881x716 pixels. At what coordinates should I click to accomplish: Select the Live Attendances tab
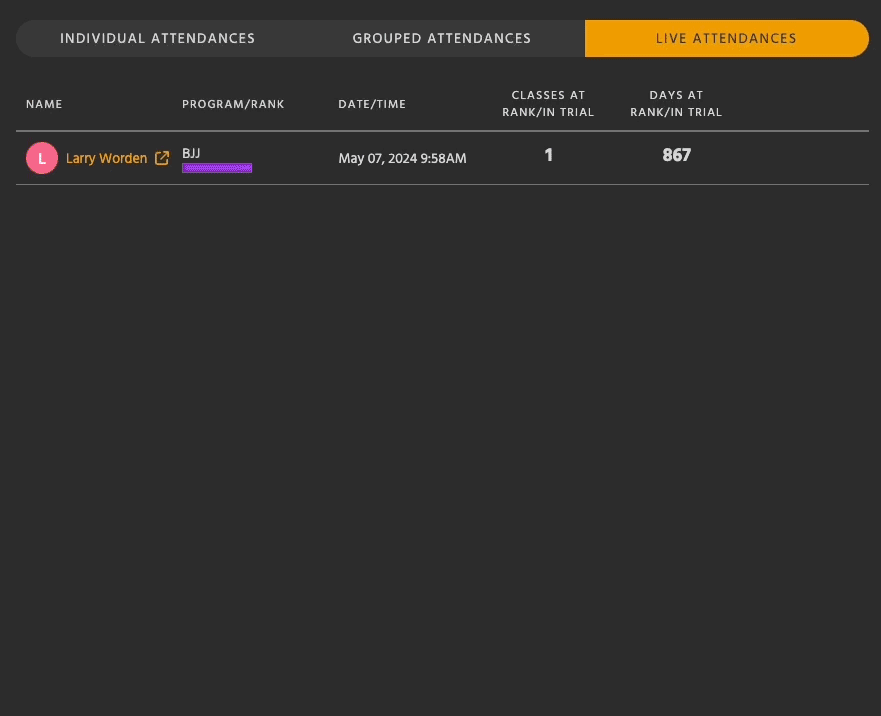(x=726, y=38)
